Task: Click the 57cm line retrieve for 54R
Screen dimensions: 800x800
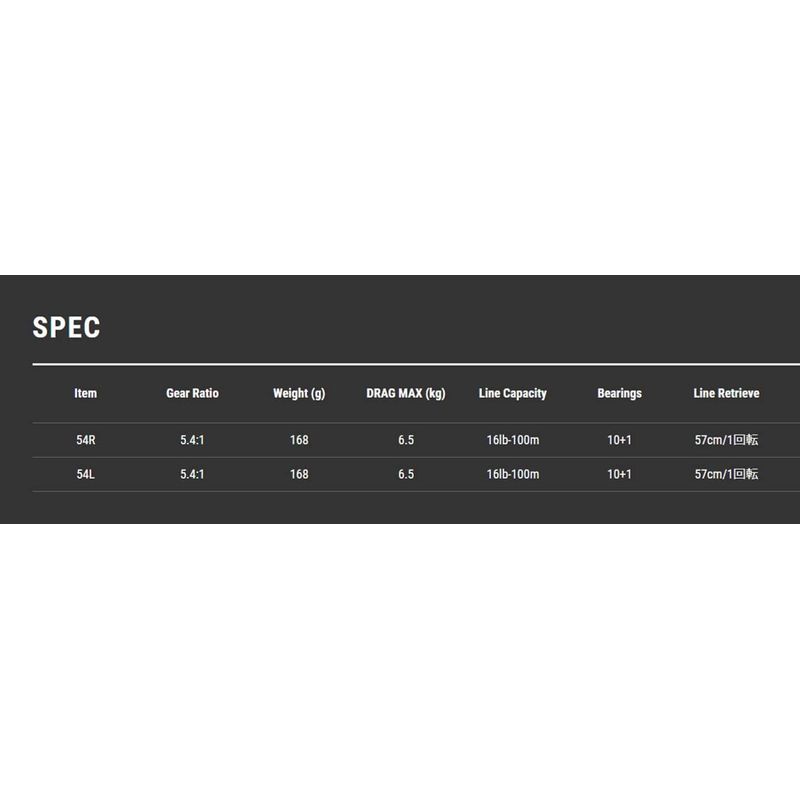Action: coord(726,440)
